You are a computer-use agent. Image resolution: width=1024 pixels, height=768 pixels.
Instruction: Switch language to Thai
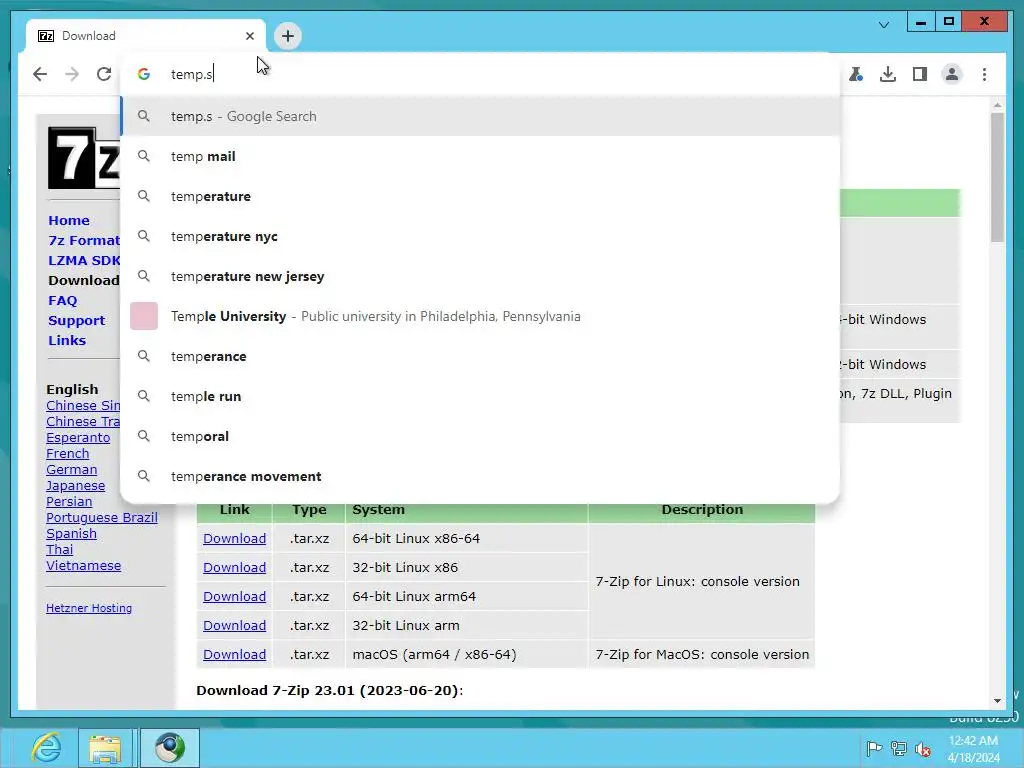(59, 550)
